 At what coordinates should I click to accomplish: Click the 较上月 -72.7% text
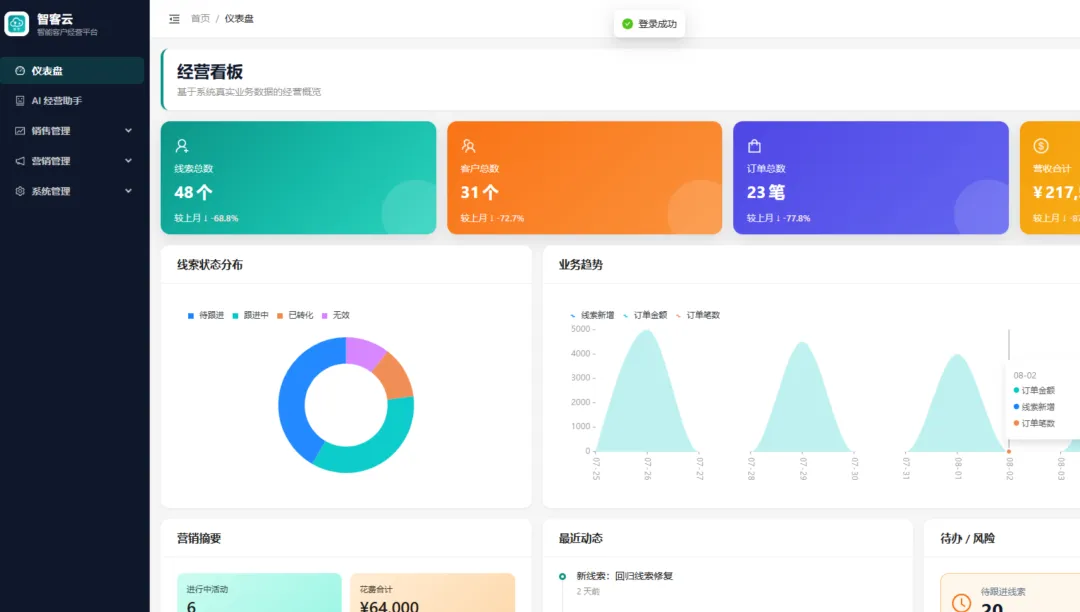492,218
